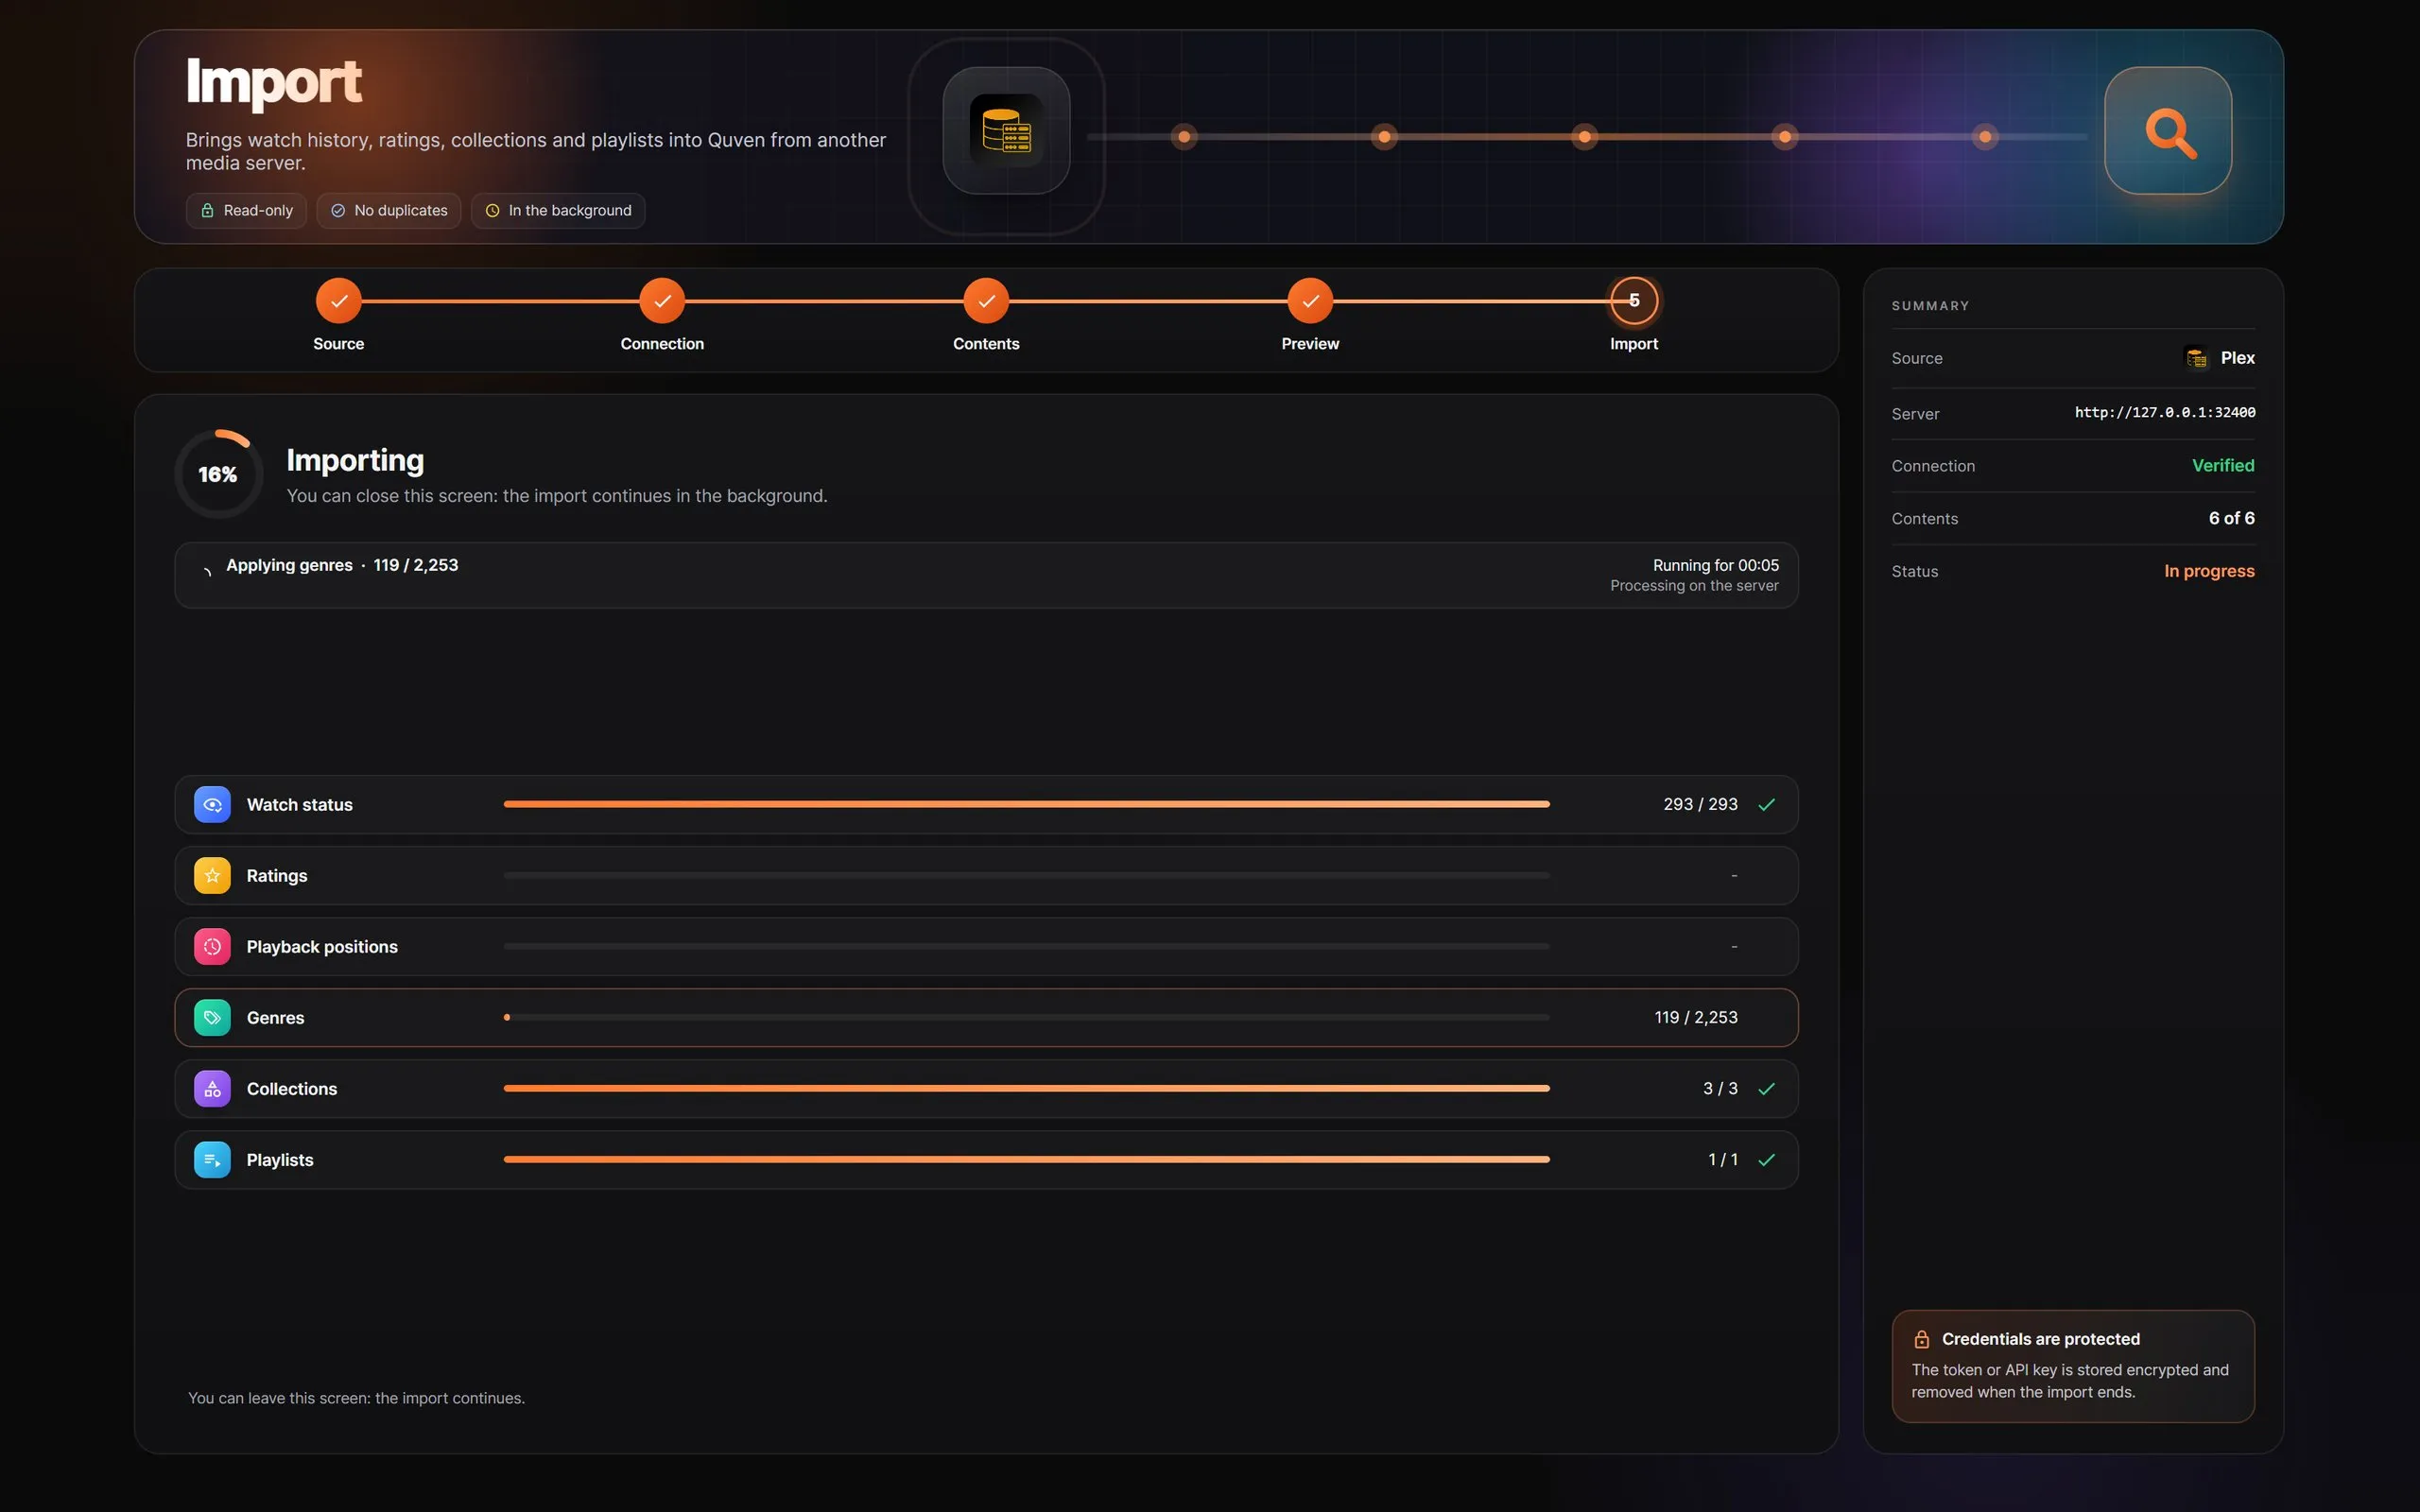Click the Genres progress bar
Image resolution: width=2420 pixels, height=1512 pixels.
click(x=1026, y=1017)
